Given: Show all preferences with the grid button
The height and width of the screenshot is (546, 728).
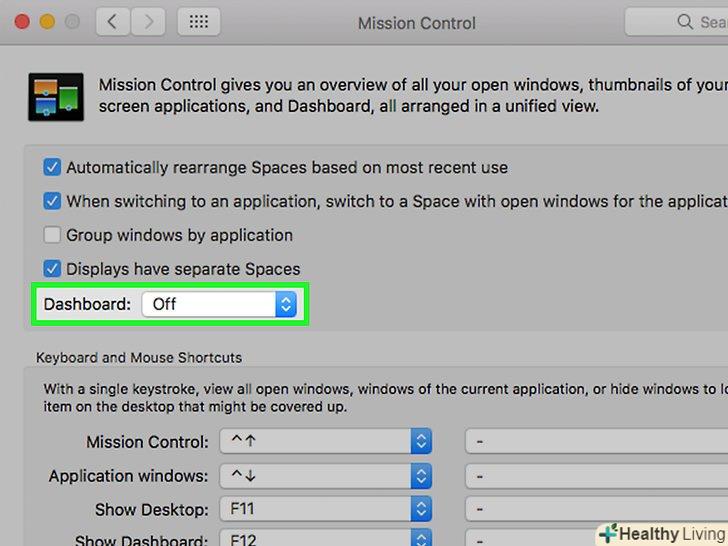Looking at the screenshot, I should (x=199, y=21).
